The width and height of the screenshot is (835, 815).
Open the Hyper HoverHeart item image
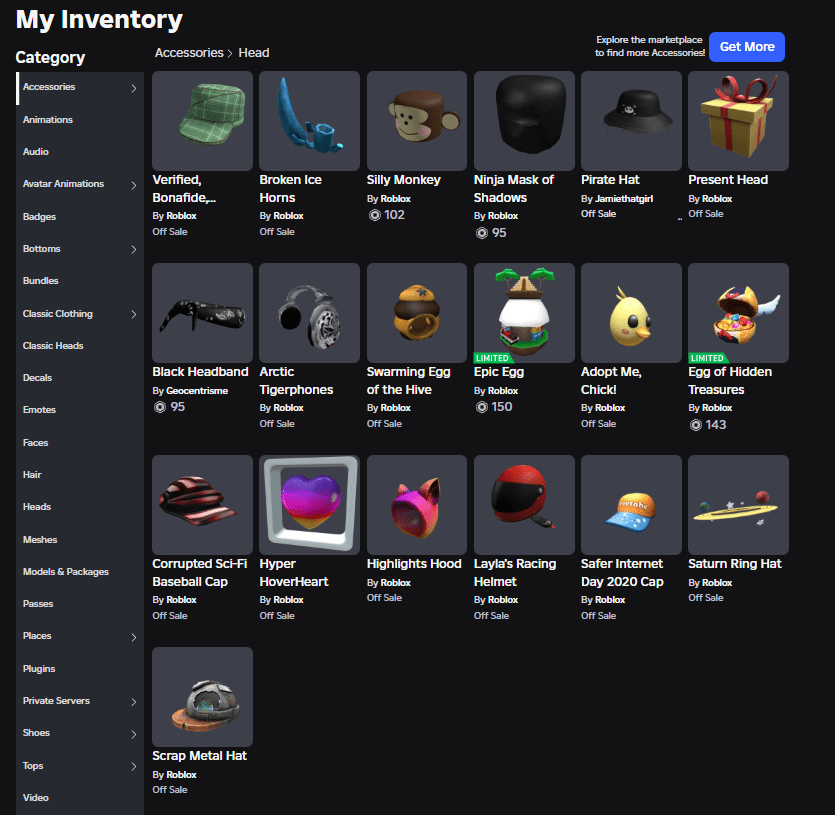coord(309,505)
